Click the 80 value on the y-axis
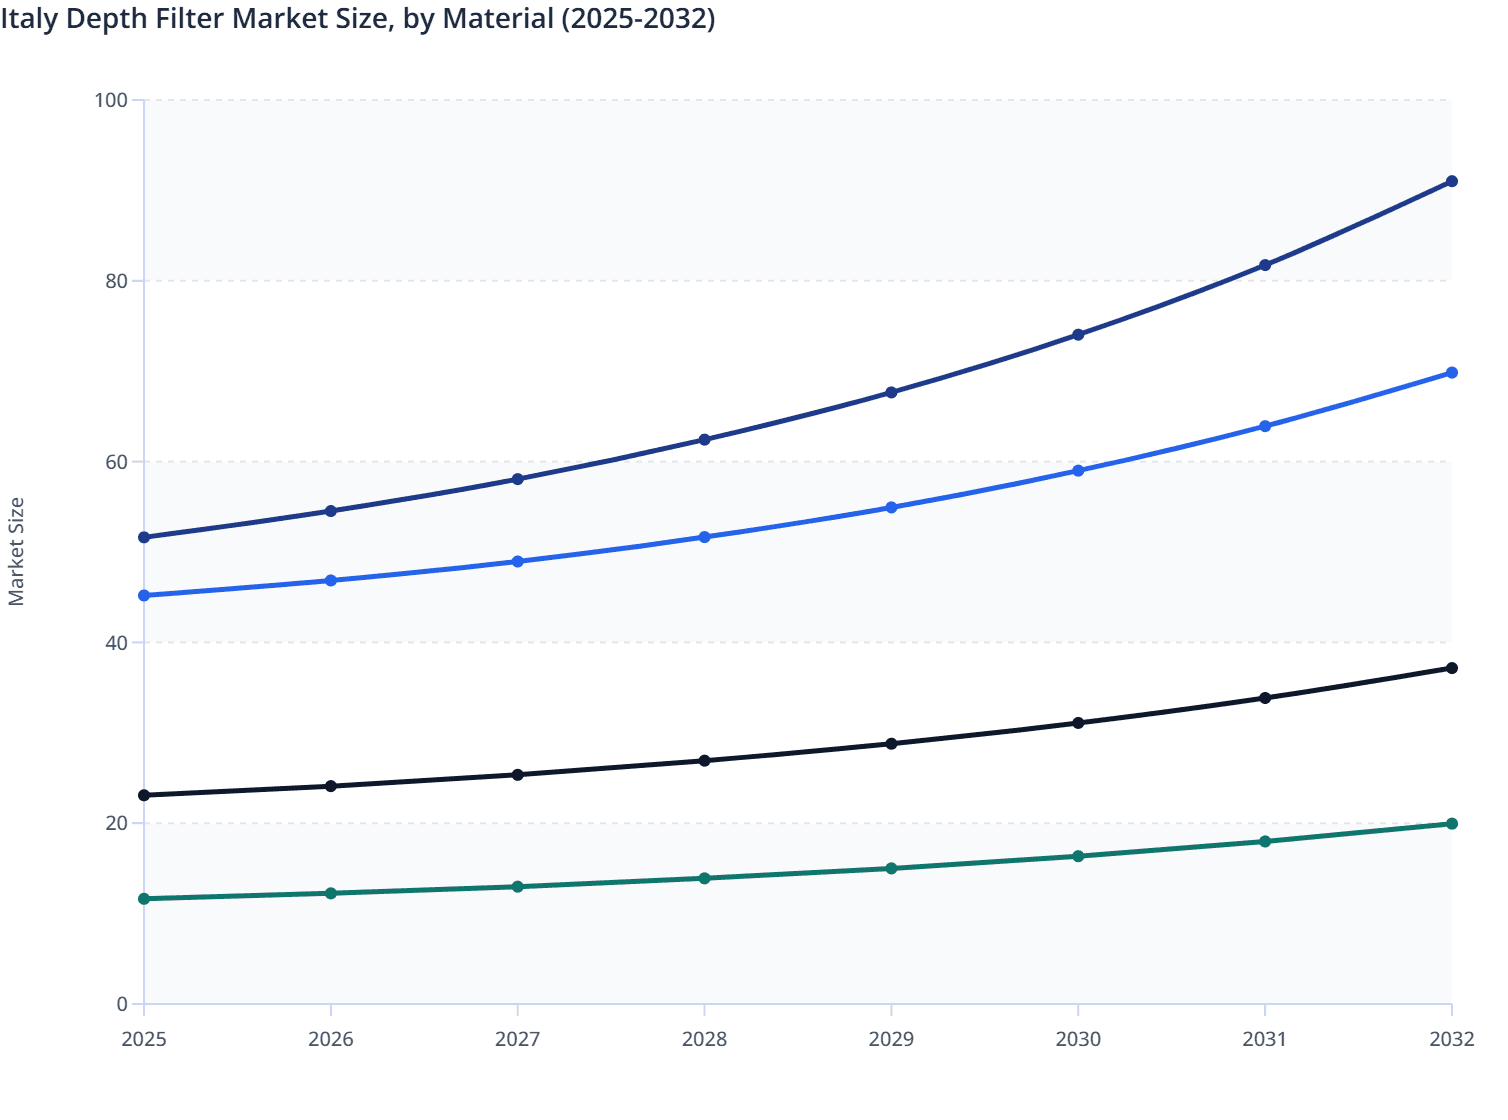Screen dimensions: 1508x1120 116,281
